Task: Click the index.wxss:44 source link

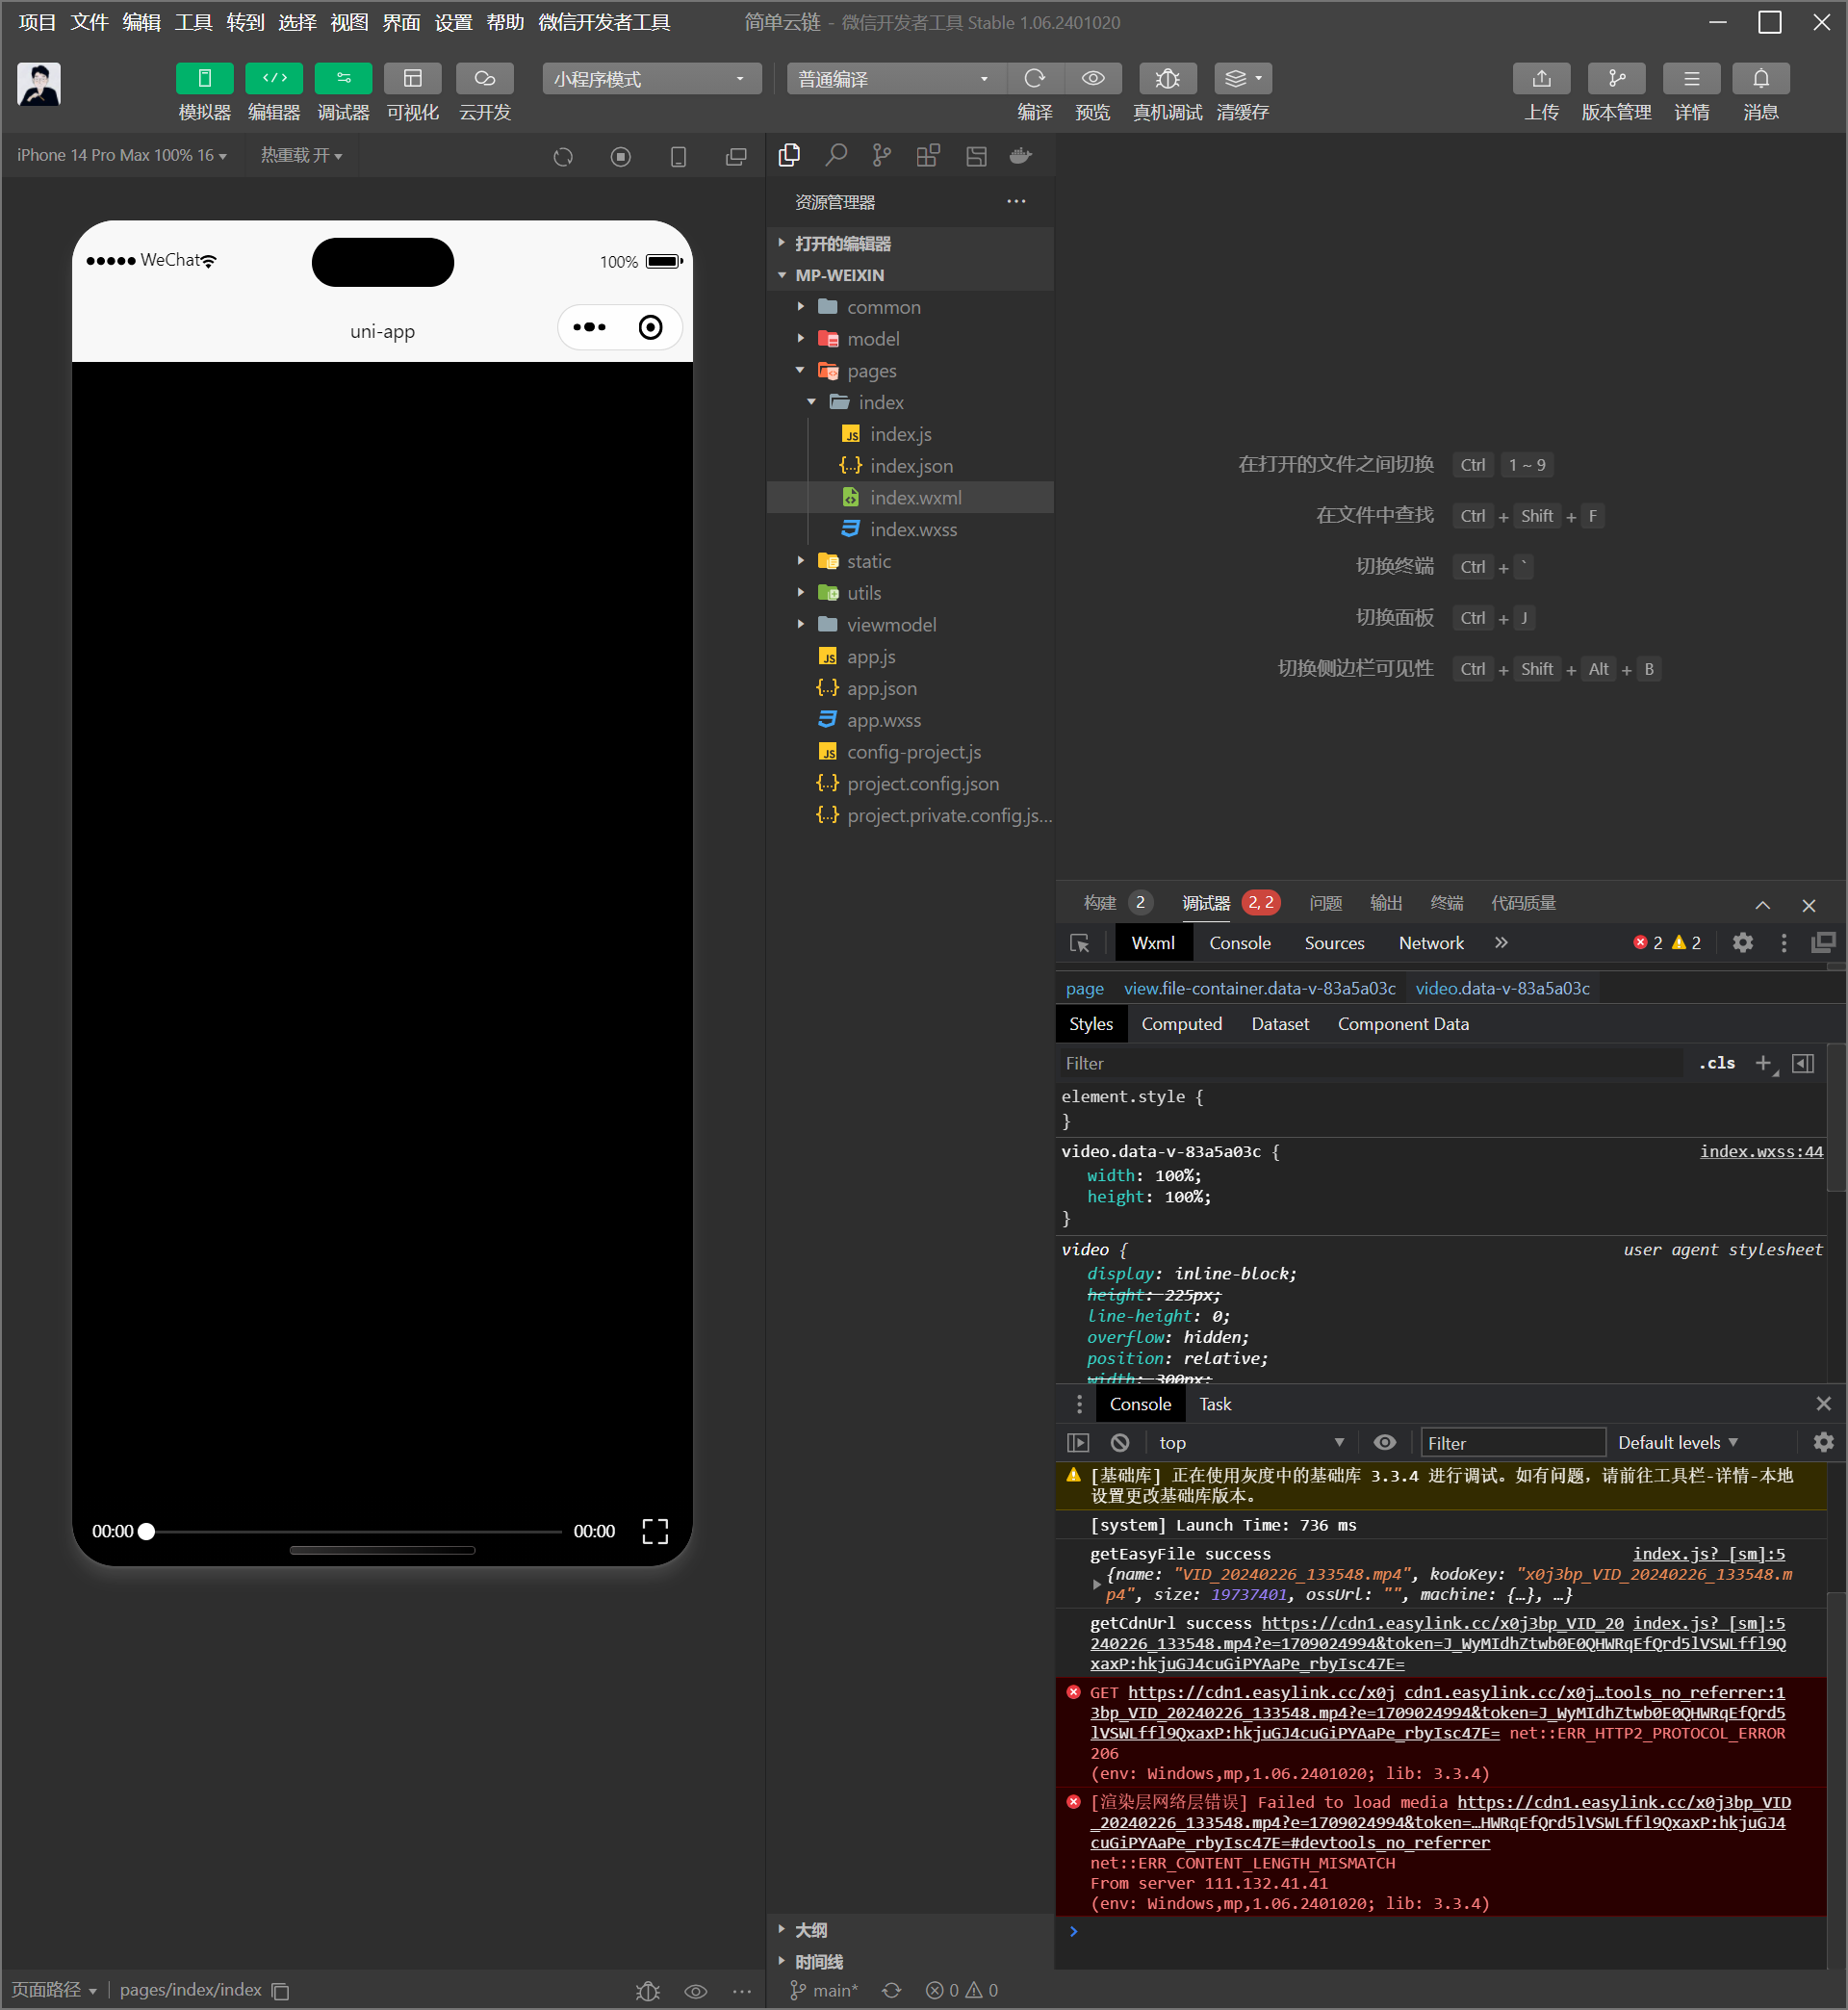Action: 1760,1151
